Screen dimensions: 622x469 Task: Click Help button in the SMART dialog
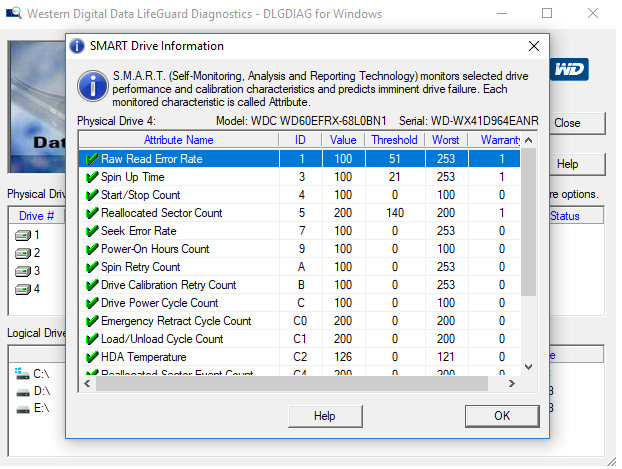point(325,416)
